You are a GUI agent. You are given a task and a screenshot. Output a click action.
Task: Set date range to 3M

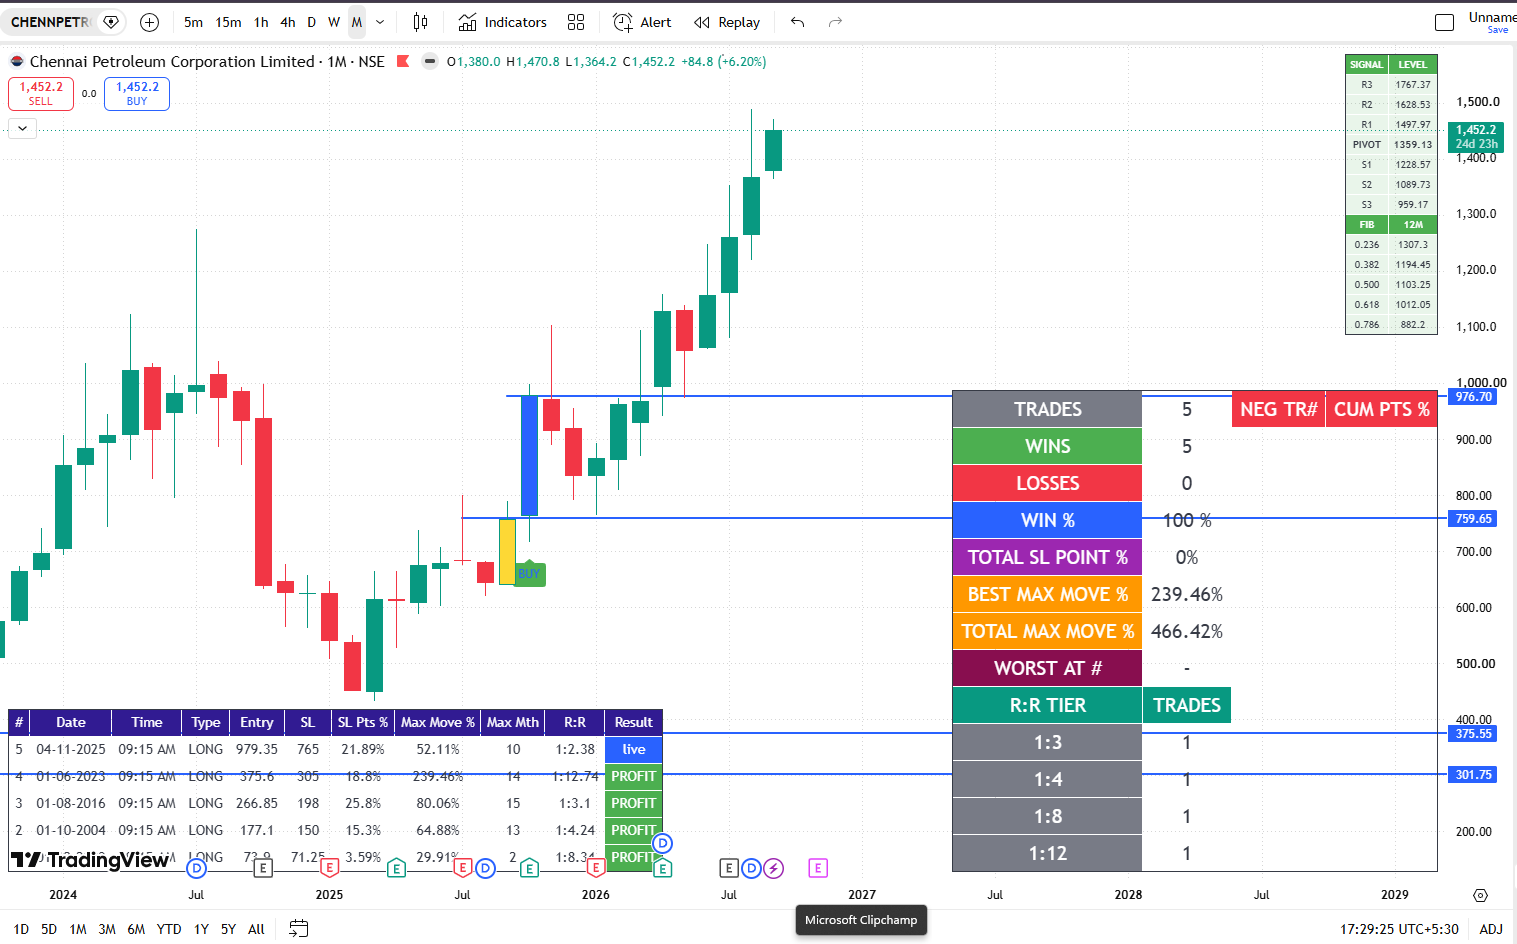pyautogui.click(x=107, y=929)
